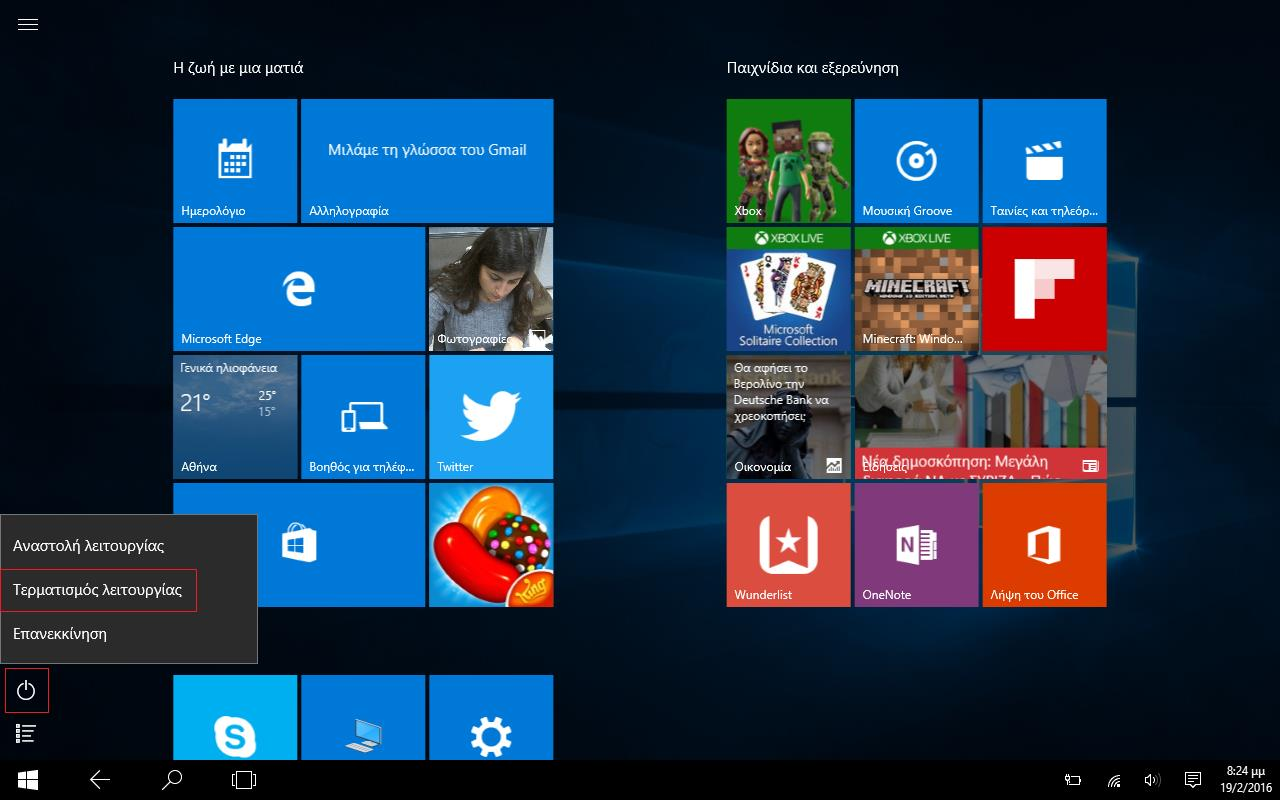Click the group title Η ζωή με μια ματιά

[238, 68]
